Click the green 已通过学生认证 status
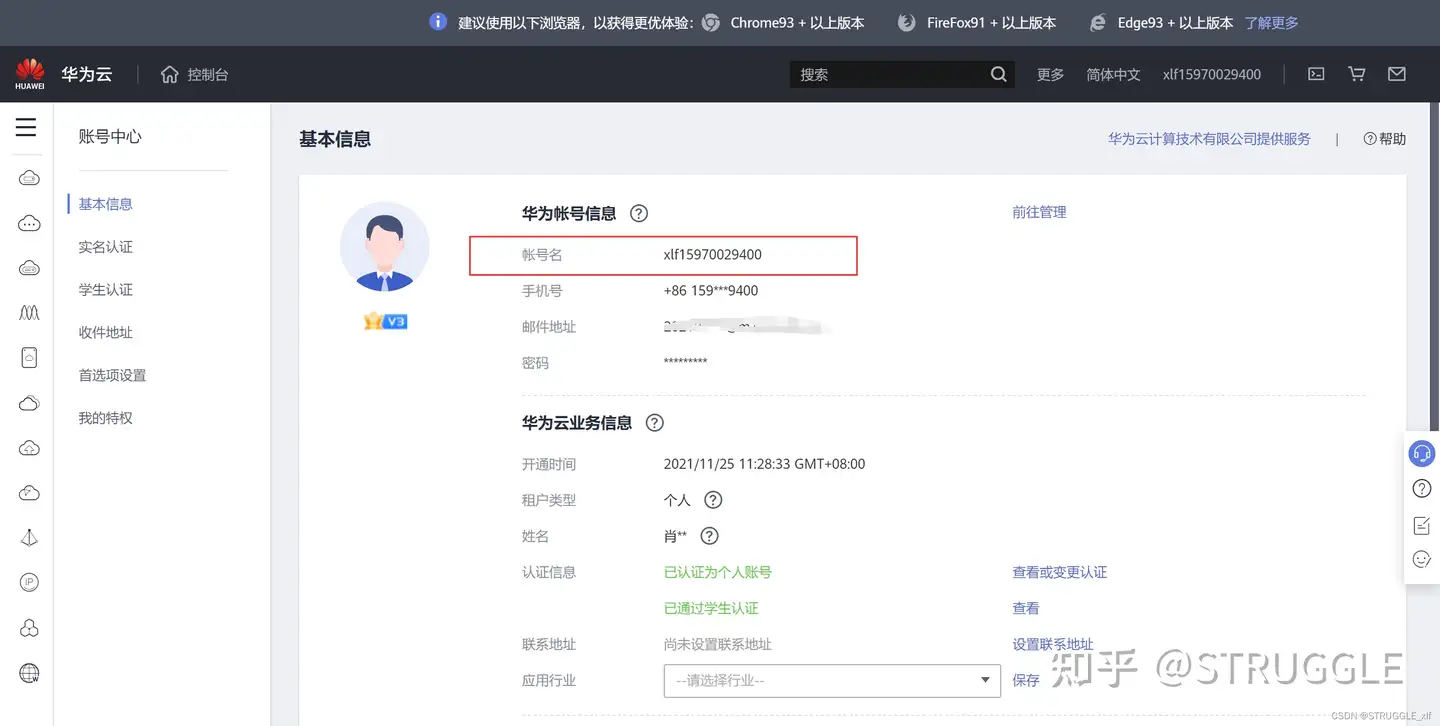 click(711, 608)
